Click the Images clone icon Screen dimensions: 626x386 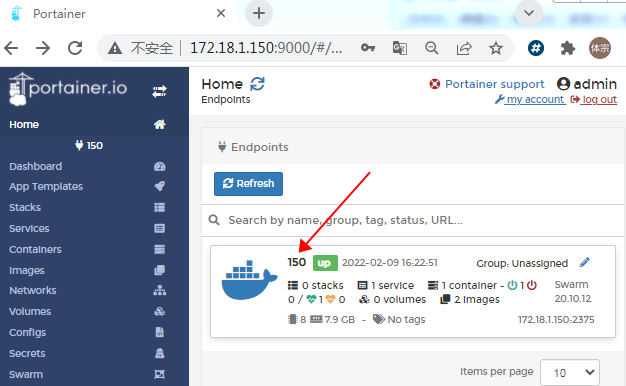point(160,270)
